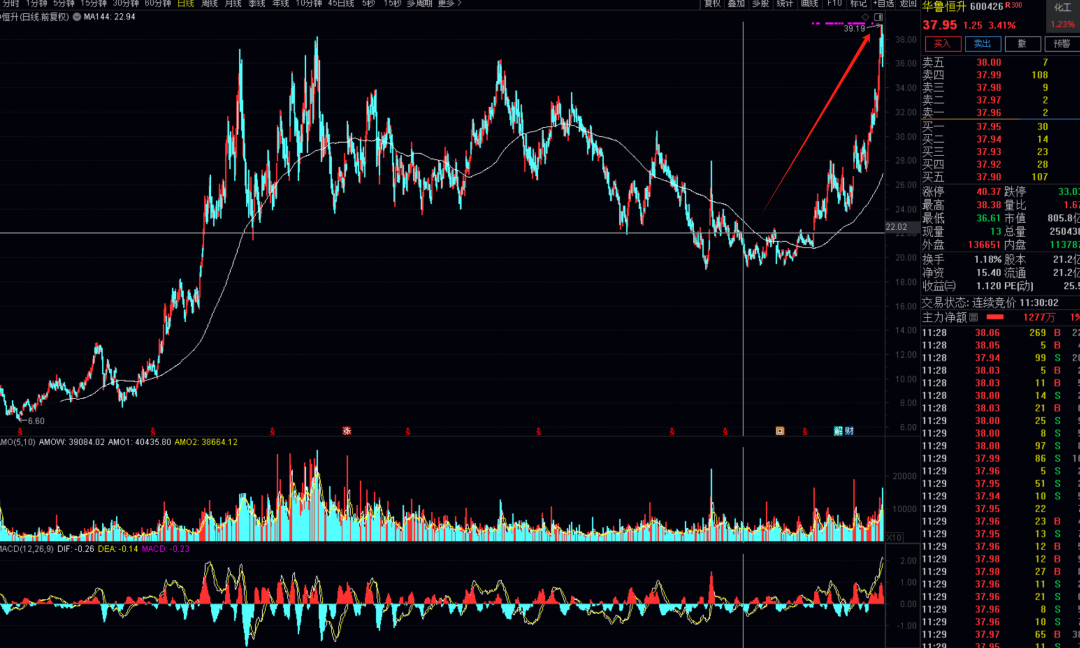This screenshot has height=648, width=1080.
Task: Add stock via +自选 button
Action: point(883,3)
